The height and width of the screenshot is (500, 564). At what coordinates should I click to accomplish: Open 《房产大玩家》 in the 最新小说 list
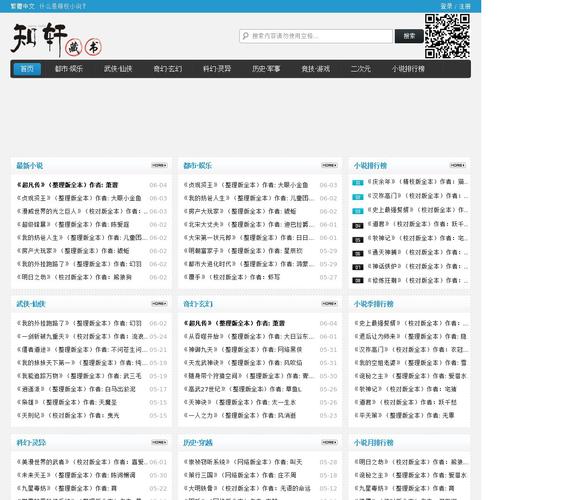73,251
